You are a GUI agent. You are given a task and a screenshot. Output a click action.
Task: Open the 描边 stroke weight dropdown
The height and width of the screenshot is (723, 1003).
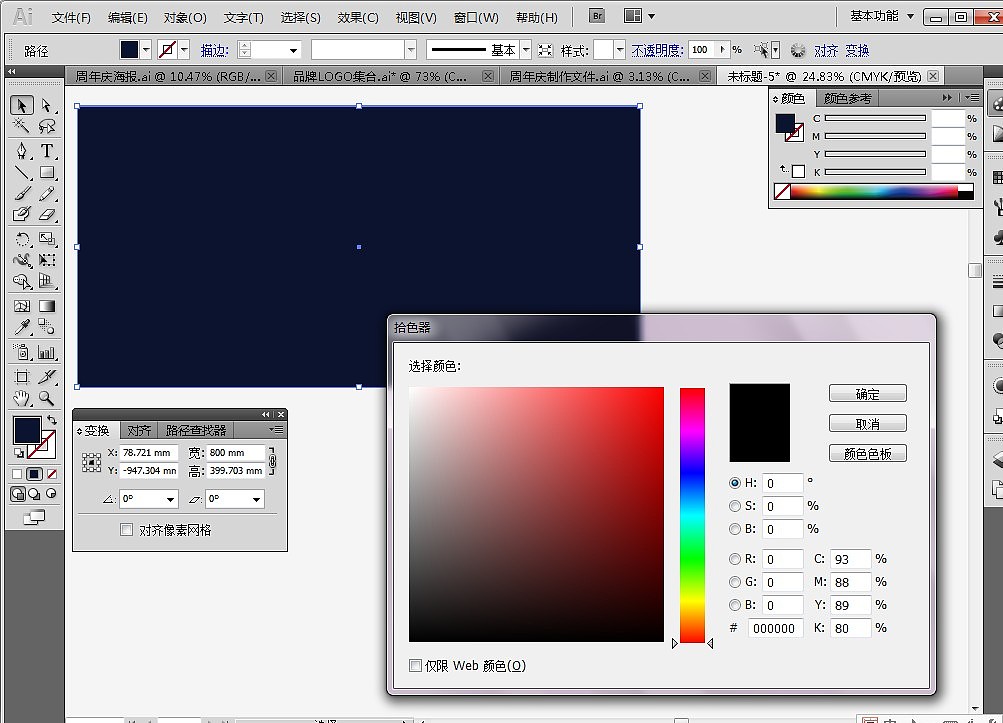coord(293,50)
